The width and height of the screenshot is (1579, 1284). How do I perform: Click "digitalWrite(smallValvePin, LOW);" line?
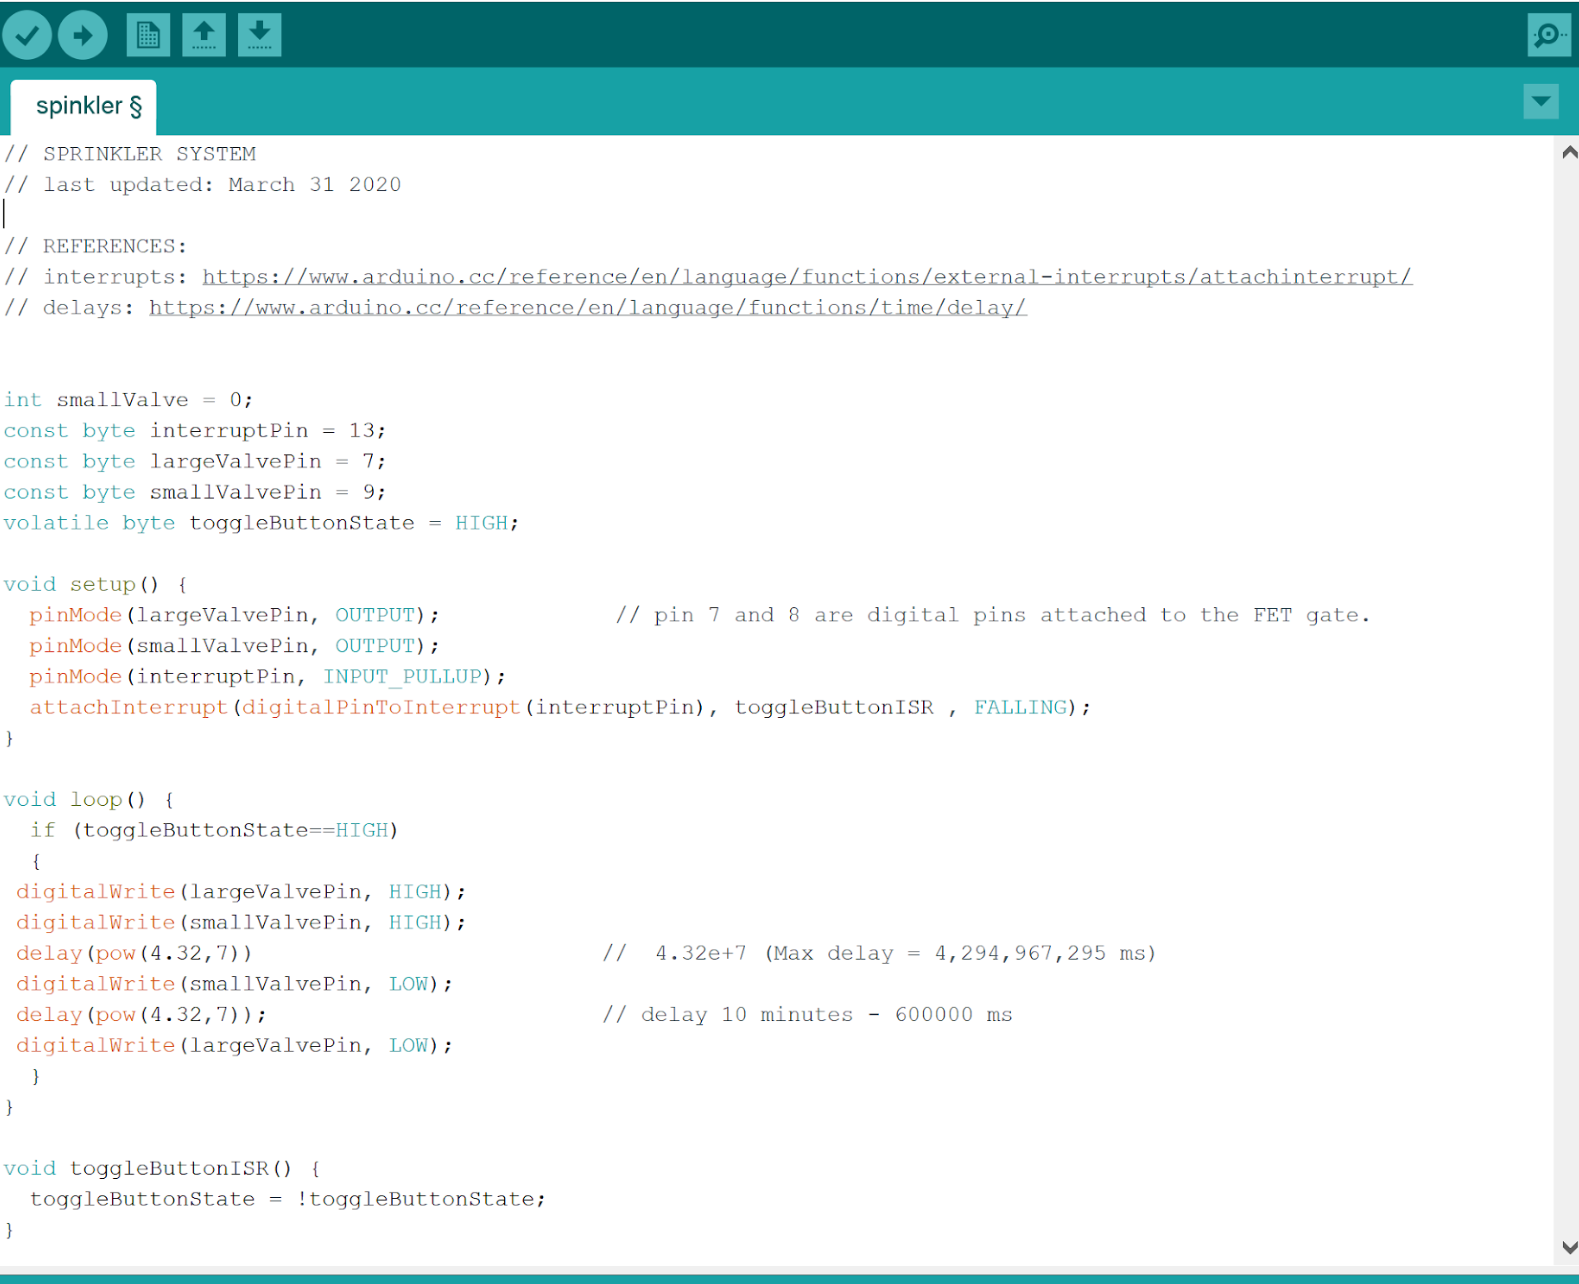pos(234,984)
